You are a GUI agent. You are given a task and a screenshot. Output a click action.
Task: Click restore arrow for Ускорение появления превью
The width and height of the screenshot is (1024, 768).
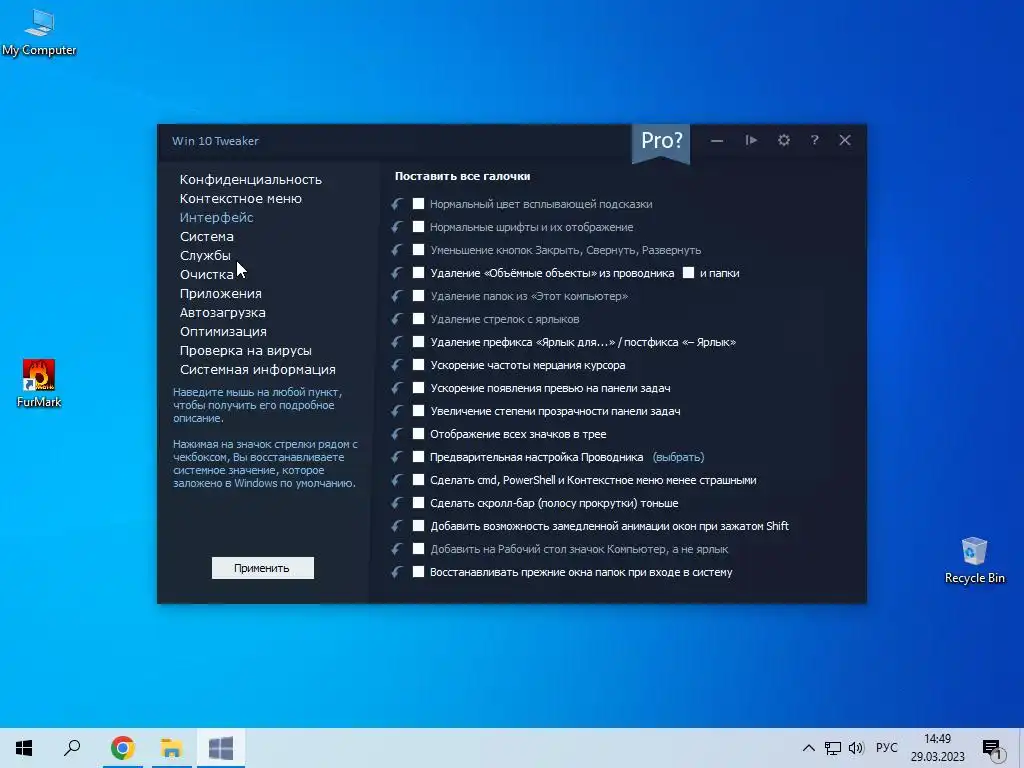pyautogui.click(x=396, y=388)
